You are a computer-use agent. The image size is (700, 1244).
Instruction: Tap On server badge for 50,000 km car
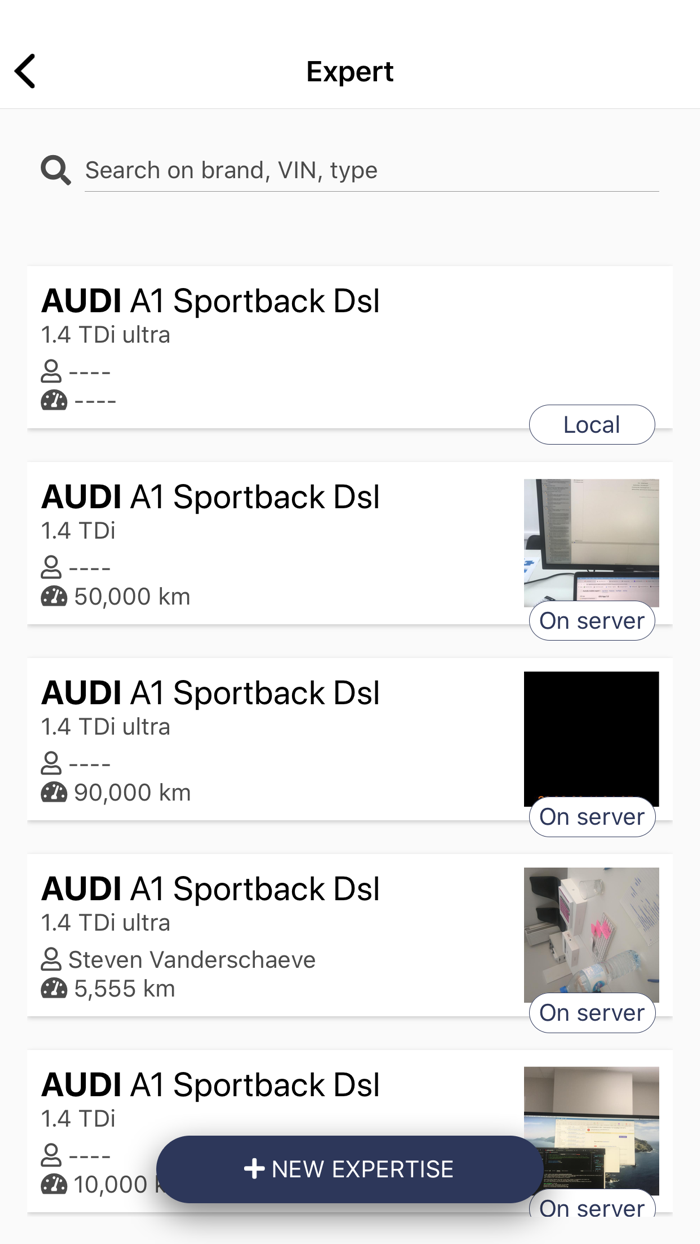(x=591, y=621)
